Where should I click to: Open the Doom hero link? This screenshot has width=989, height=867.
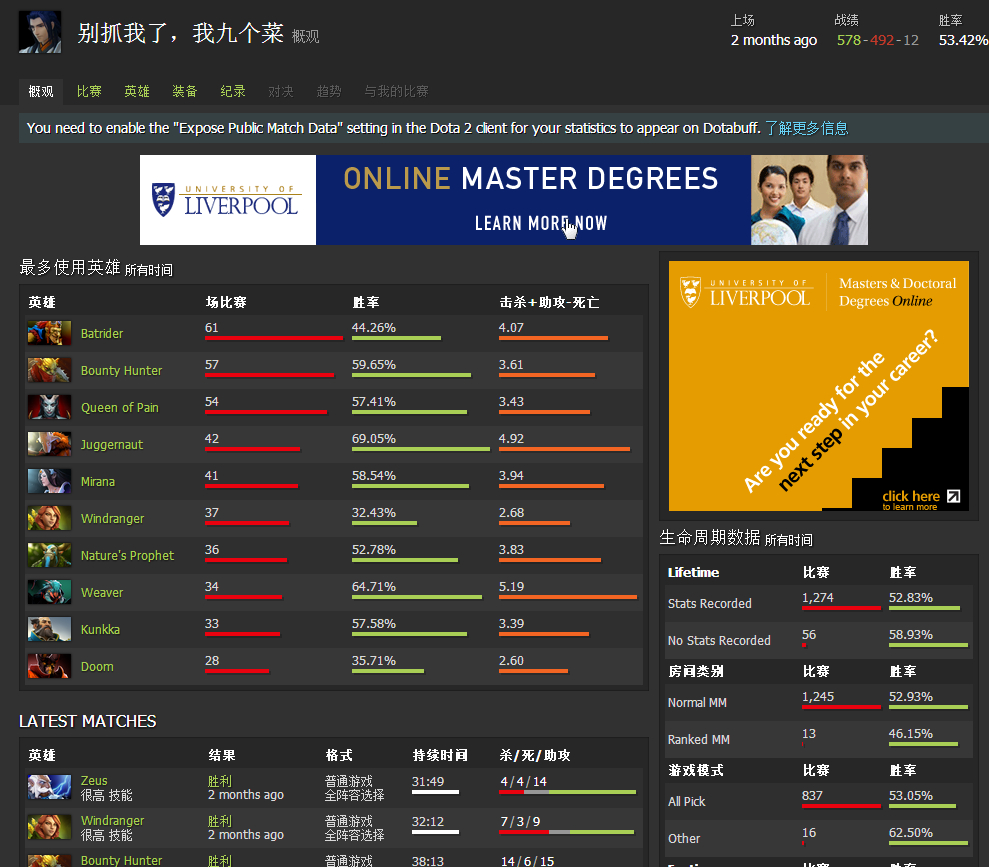coord(97,666)
